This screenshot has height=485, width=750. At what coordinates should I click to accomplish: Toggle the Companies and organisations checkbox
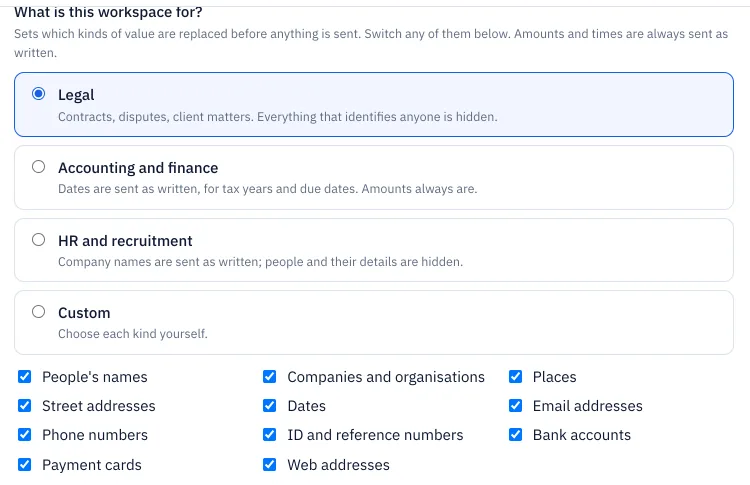269,376
